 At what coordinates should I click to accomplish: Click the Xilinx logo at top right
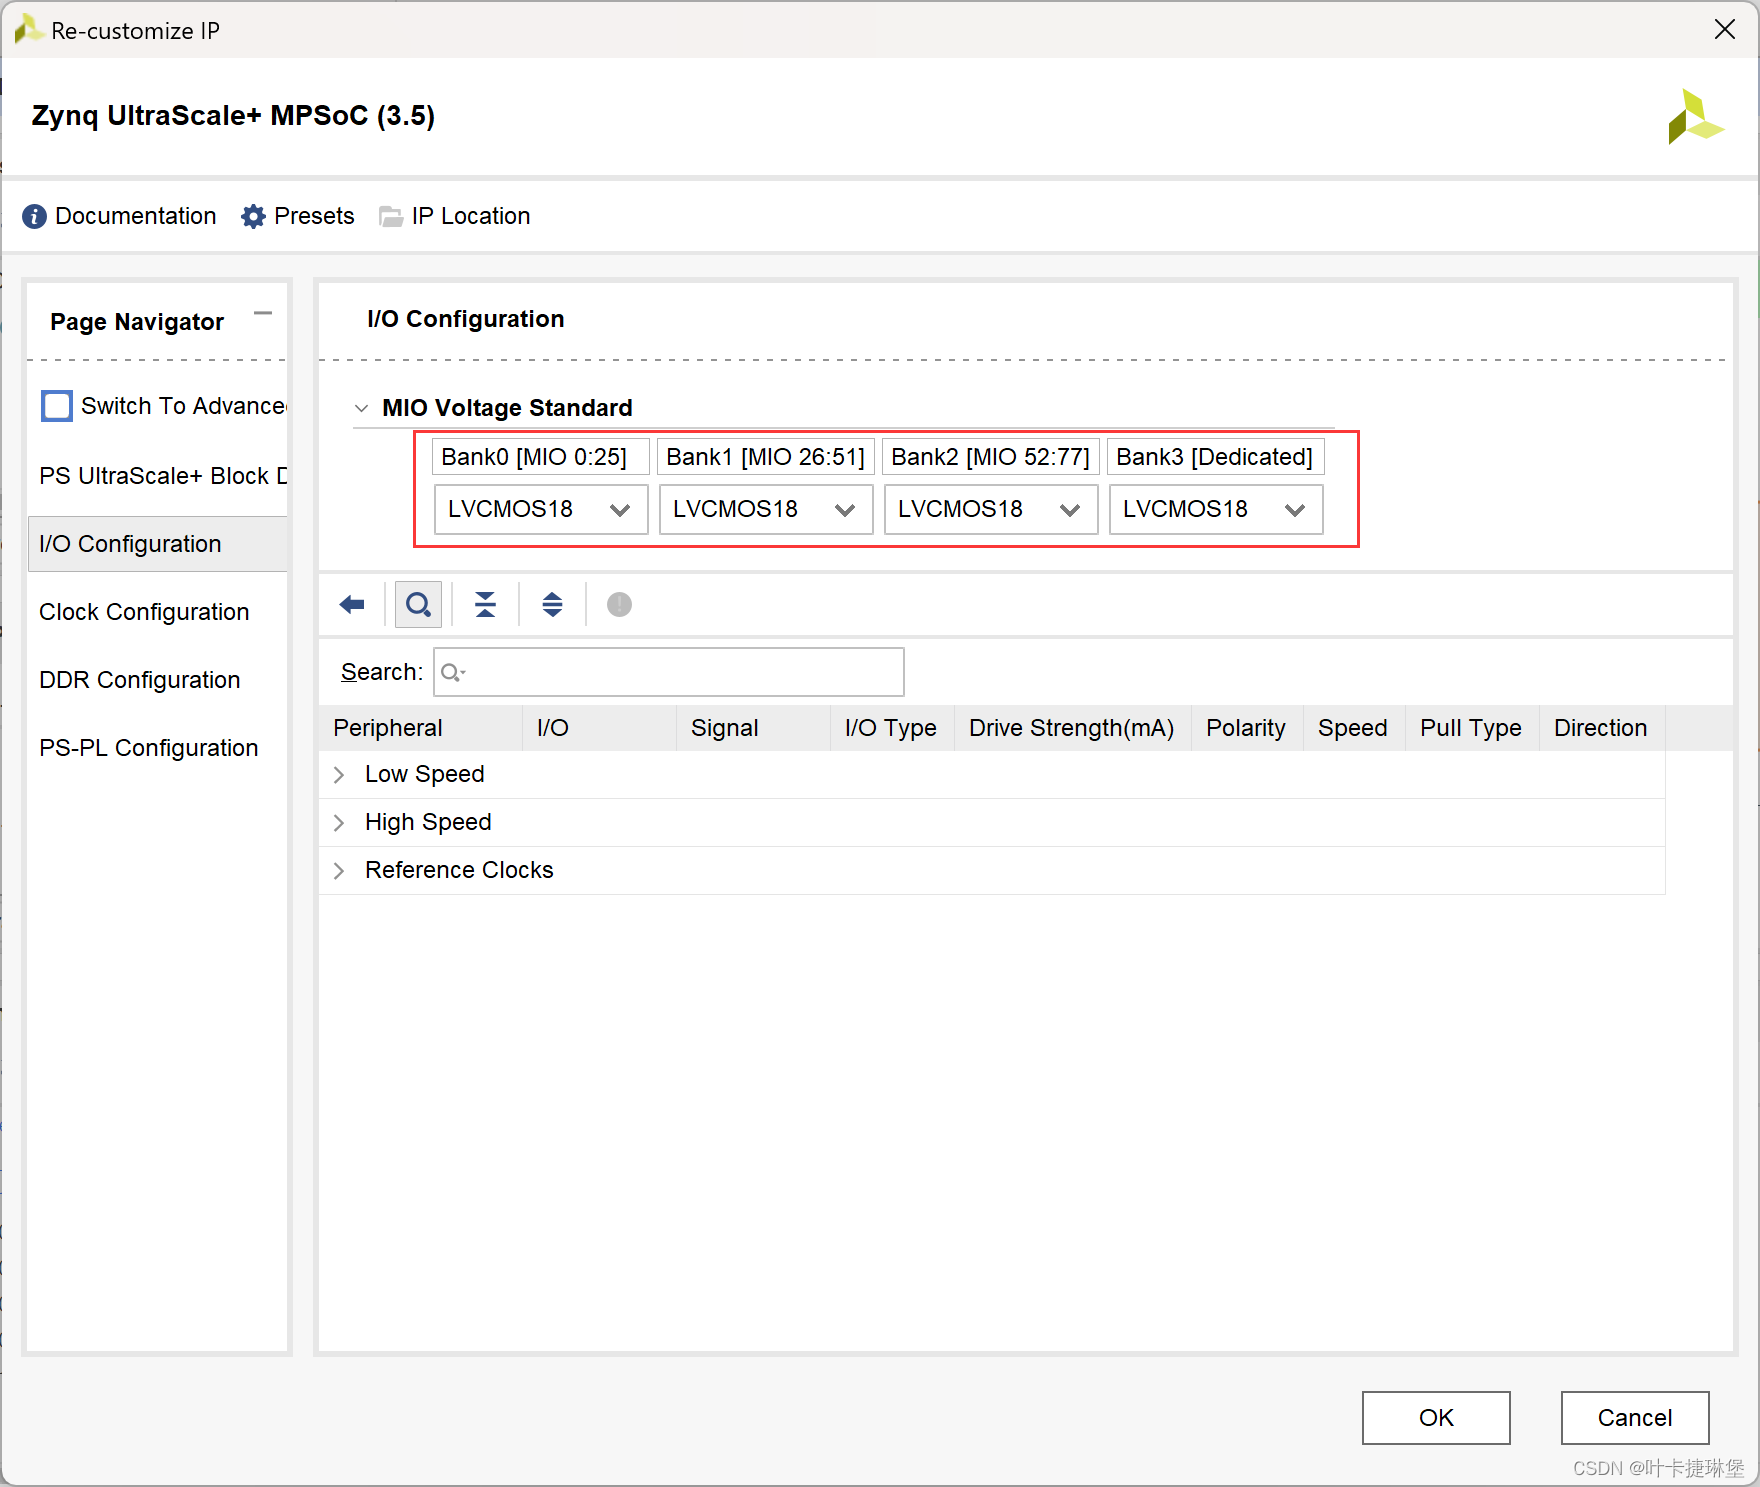[x=1695, y=117]
